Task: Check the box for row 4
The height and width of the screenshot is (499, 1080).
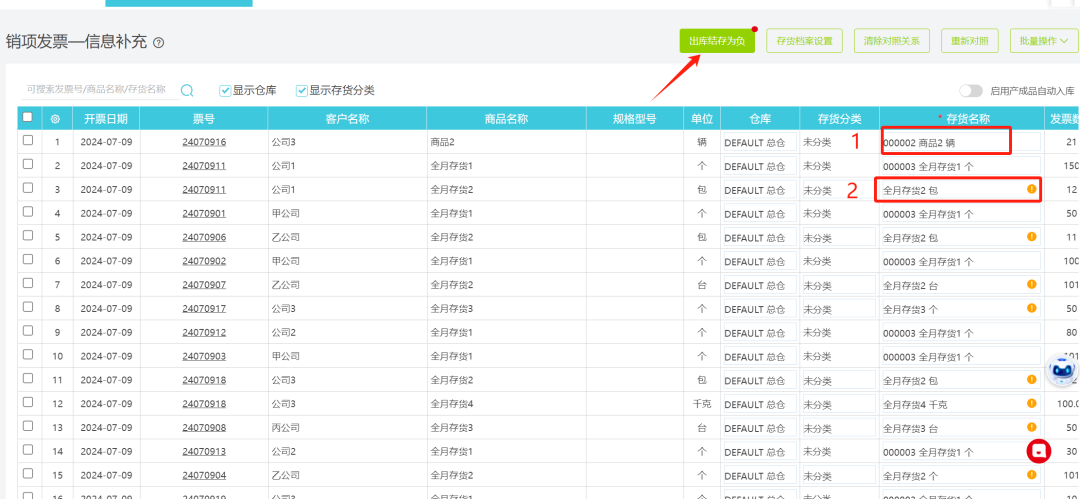Action: pos(28,212)
